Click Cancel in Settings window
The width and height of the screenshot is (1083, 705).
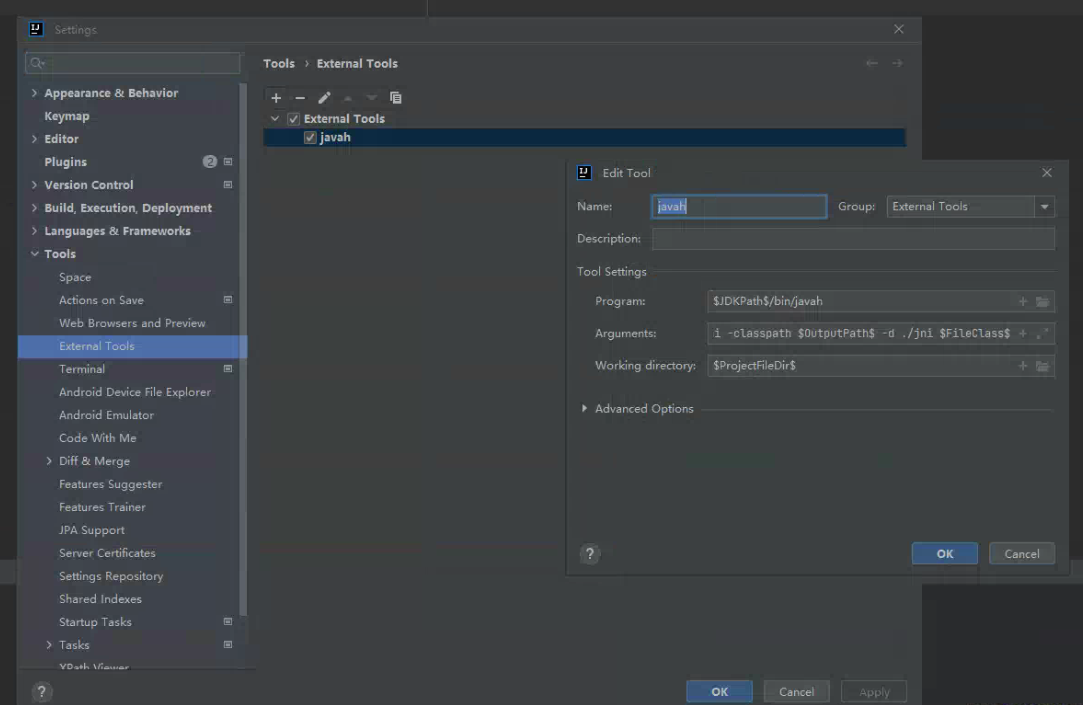click(x=796, y=691)
